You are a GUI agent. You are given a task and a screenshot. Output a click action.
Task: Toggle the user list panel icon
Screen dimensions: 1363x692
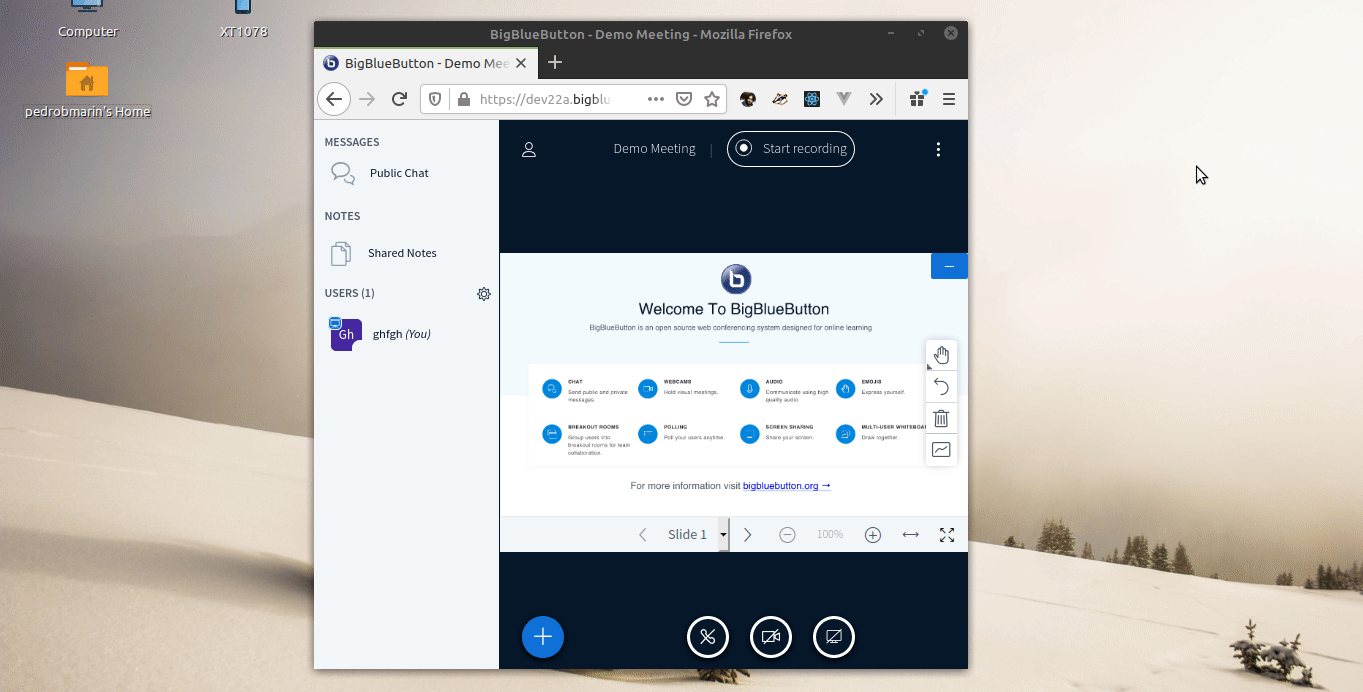tap(529, 149)
